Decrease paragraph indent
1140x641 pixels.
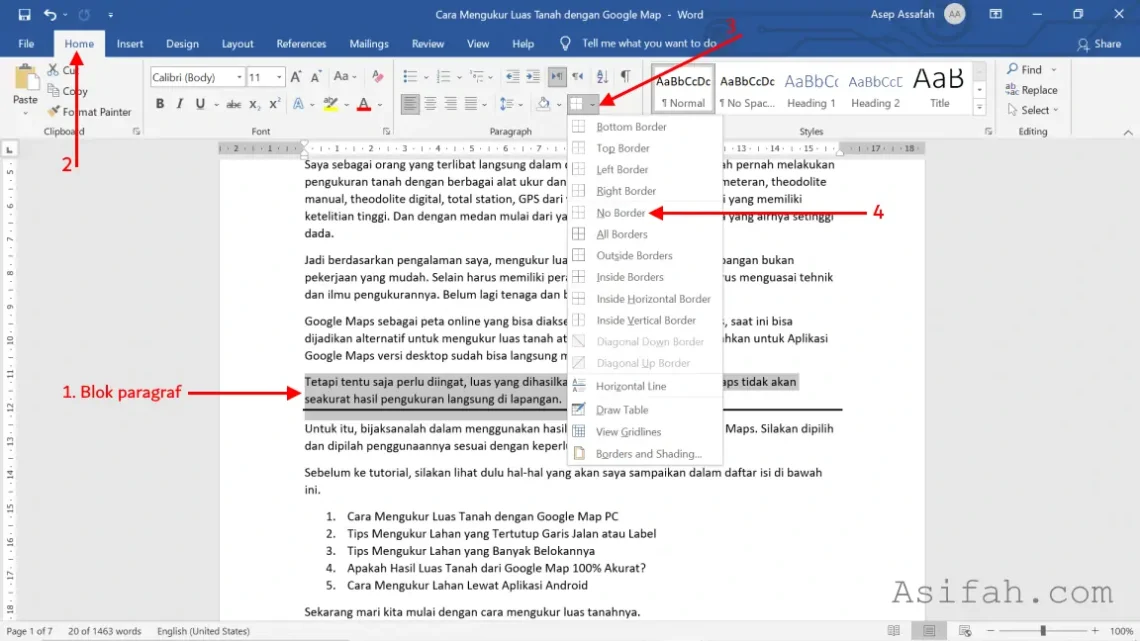(513, 76)
